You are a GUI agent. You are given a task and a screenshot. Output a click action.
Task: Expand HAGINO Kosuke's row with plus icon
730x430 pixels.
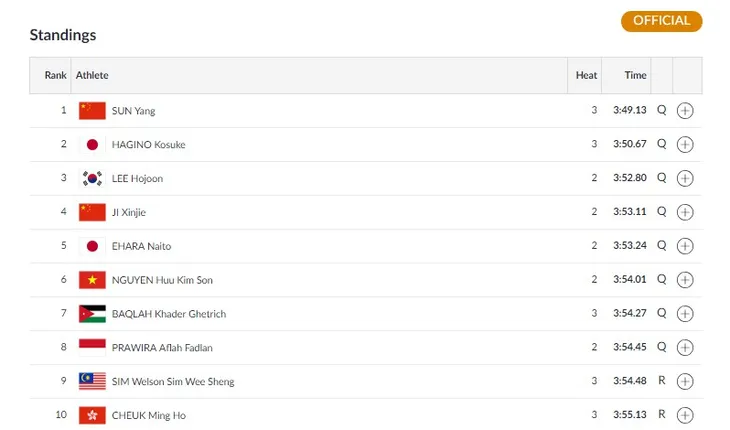(685, 145)
